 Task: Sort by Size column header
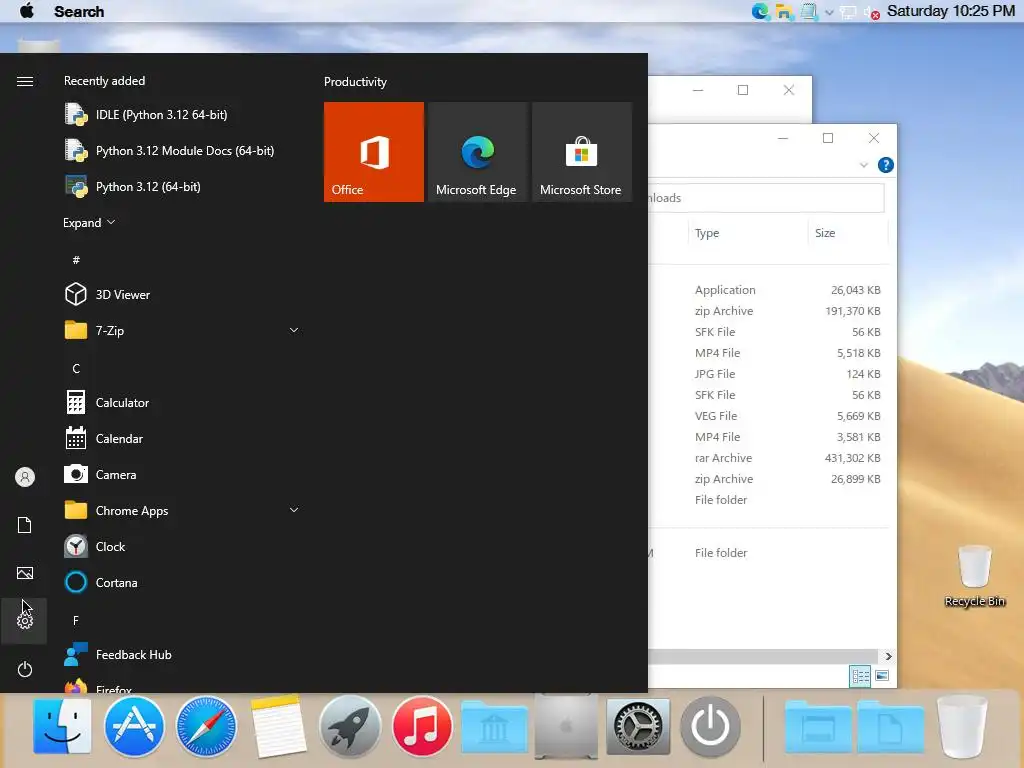click(x=848, y=233)
